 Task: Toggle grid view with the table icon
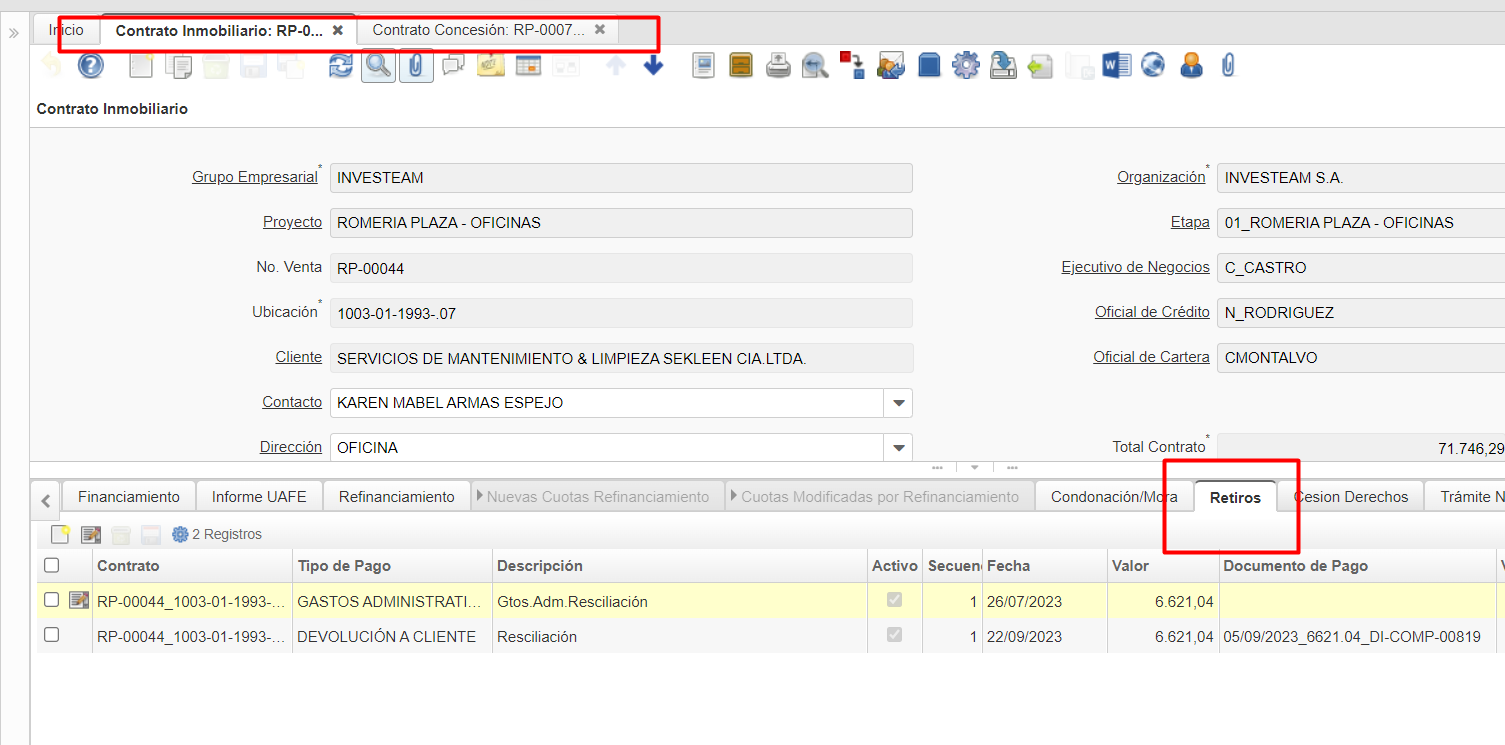(x=528, y=66)
